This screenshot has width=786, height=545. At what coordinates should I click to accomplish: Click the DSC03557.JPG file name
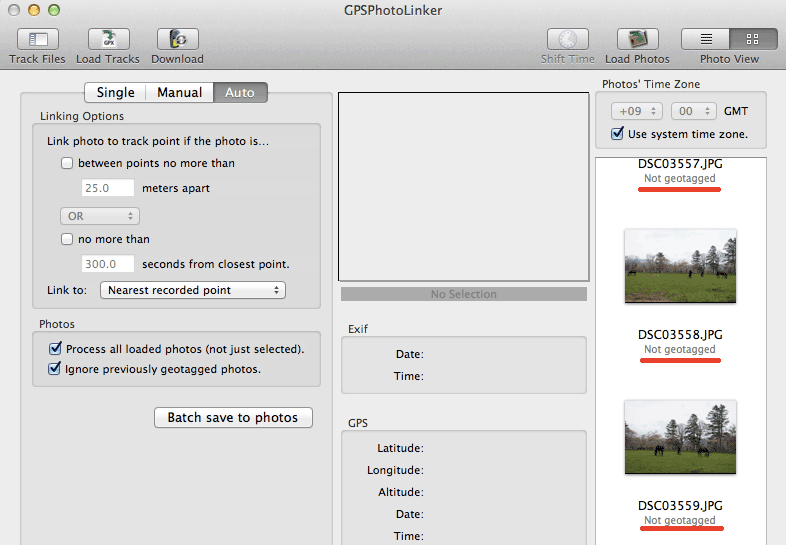coord(680,163)
